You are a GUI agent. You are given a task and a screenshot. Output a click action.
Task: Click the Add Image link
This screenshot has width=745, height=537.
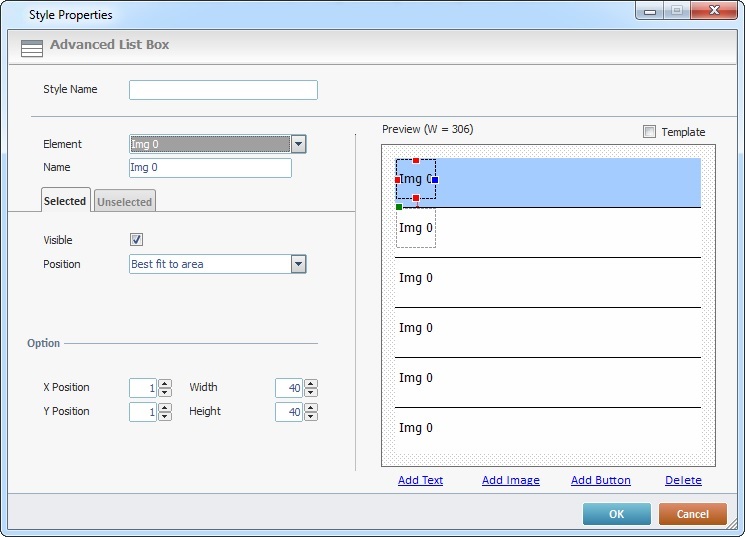pyautogui.click(x=510, y=480)
